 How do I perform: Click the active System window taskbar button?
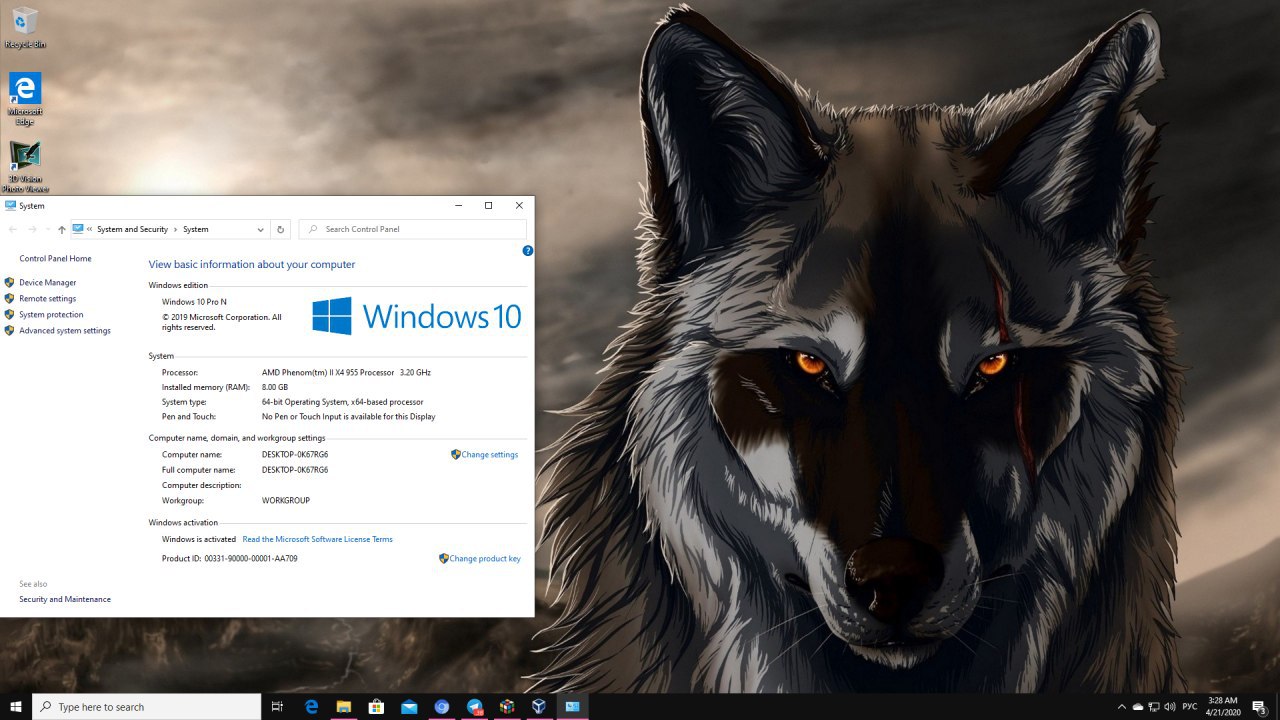click(x=572, y=706)
